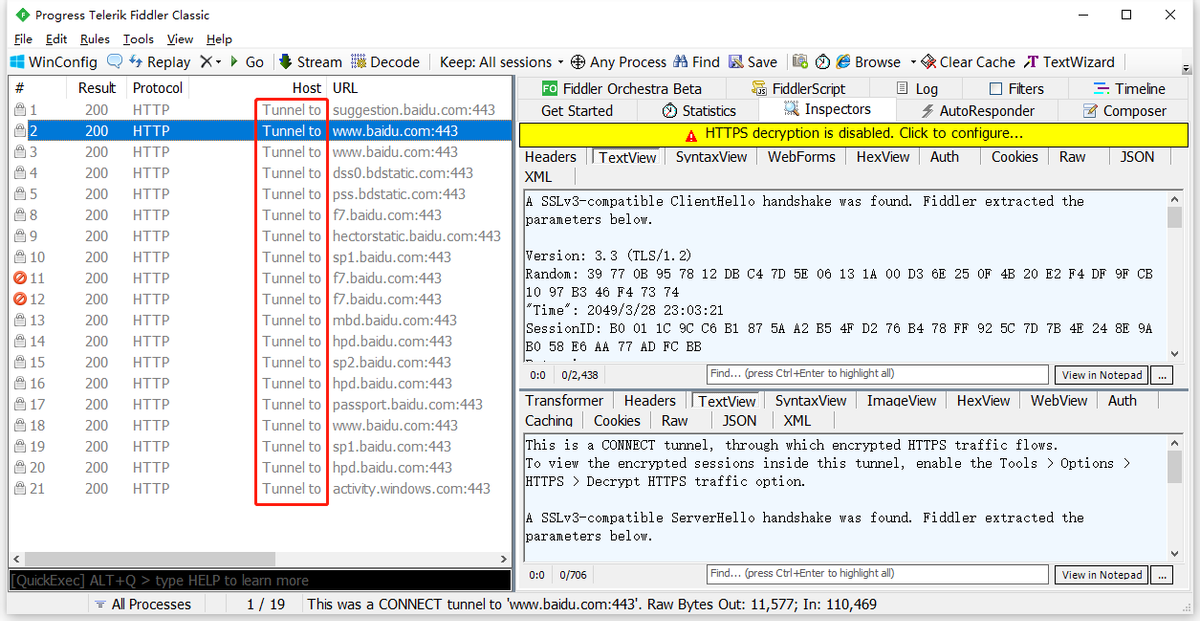This screenshot has width=1200, height=621.
Task: Open the Rules menu
Action: [x=95, y=39]
